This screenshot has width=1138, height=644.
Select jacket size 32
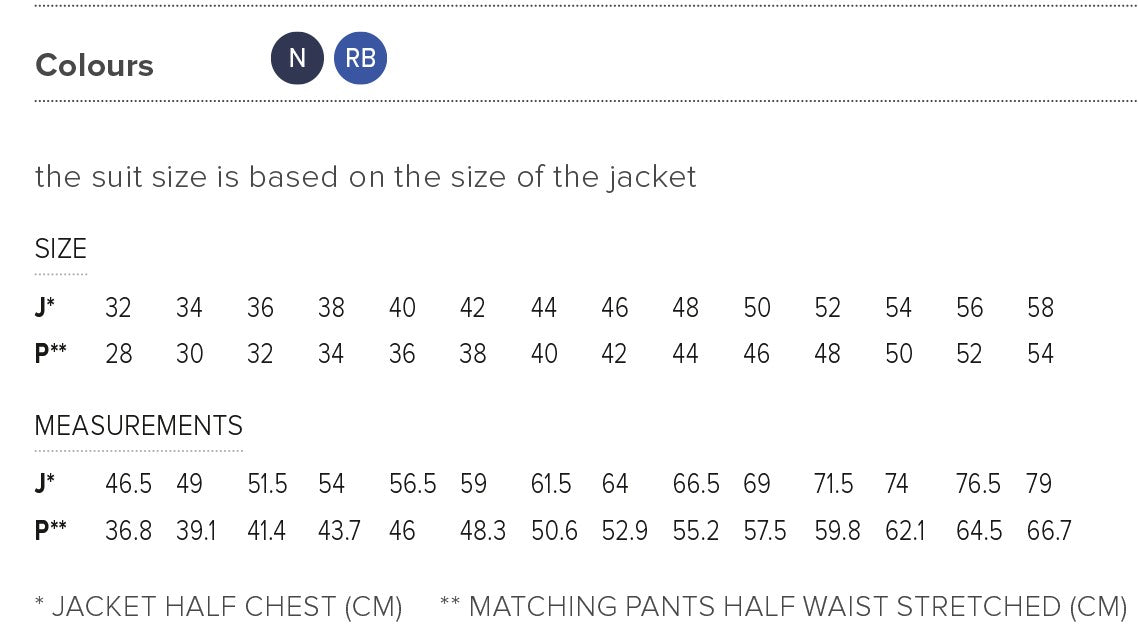[x=118, y=308]
